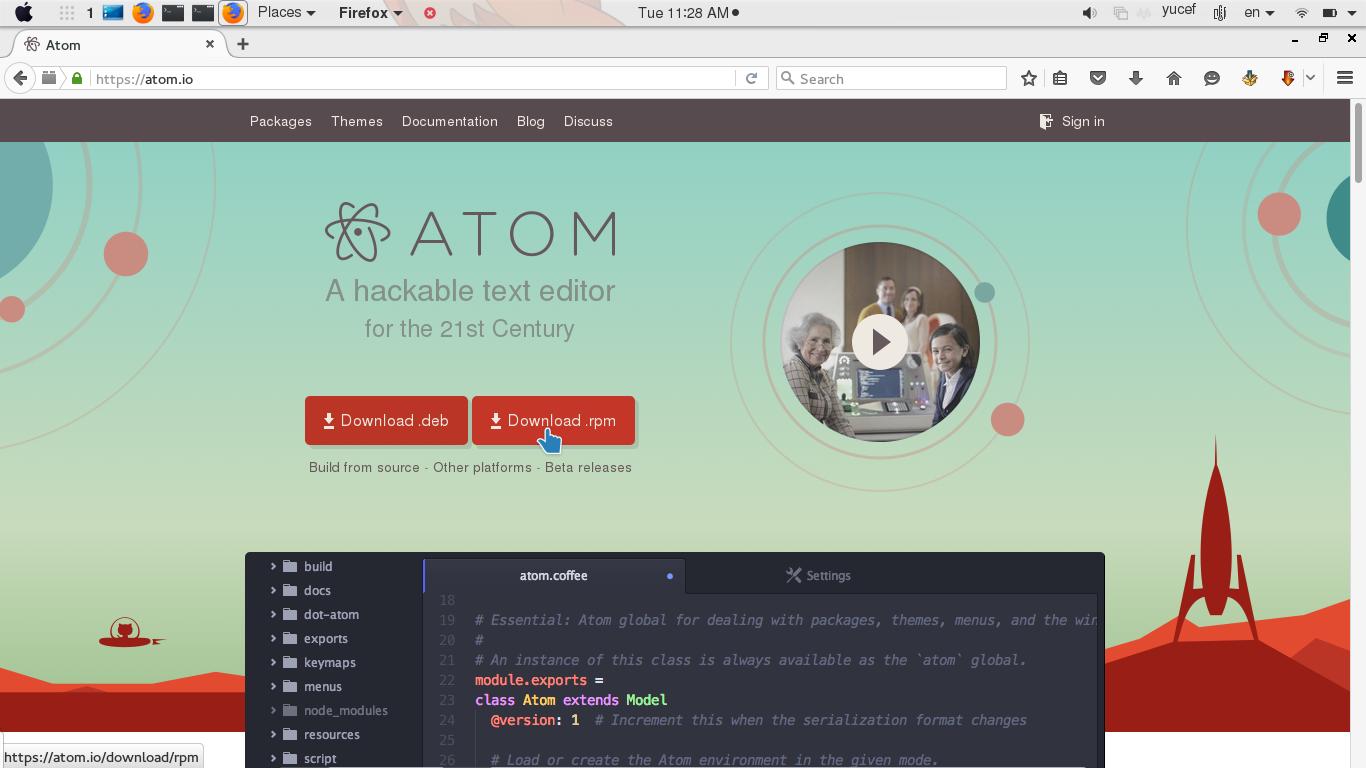Click the Atom logo above the headline

[x=359, y=231]
